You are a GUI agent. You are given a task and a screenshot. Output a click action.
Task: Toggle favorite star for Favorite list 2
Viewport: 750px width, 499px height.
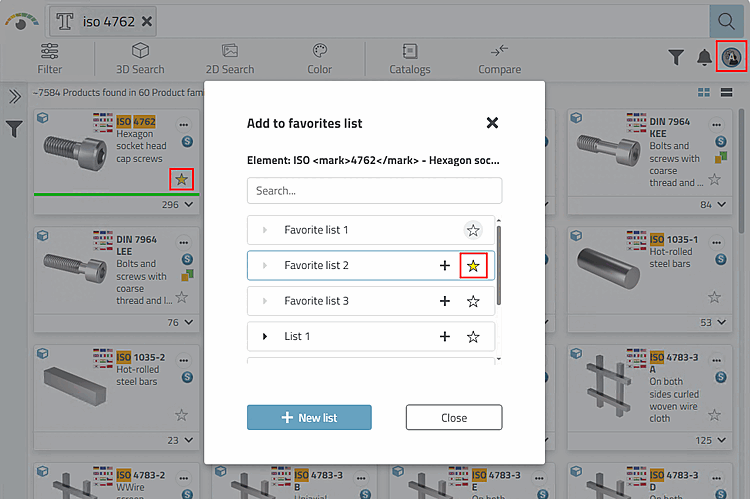click(473, 266)
